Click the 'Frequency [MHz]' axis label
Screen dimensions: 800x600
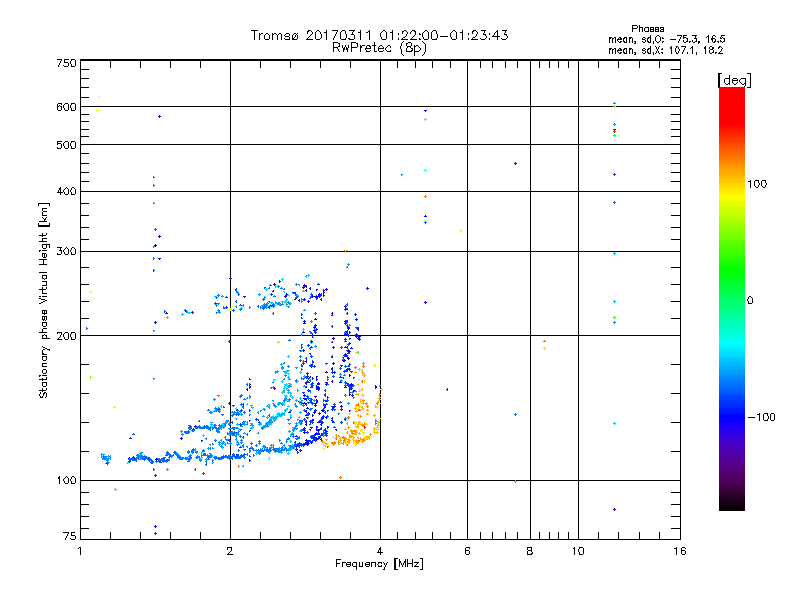click(x=379, y=564)
